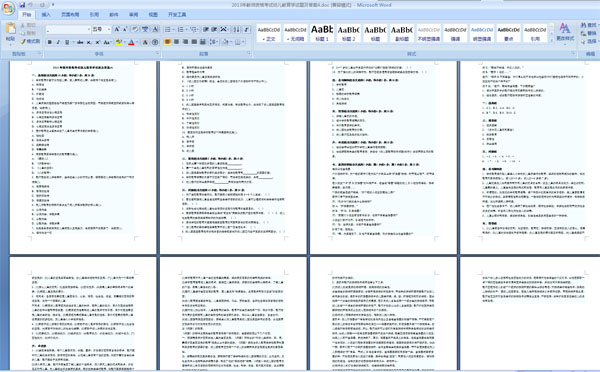Image resolution: width=600 pixels, height=372 pixels.
Task: Apply the 标题 1 heading style
Action: pos(322,33)
